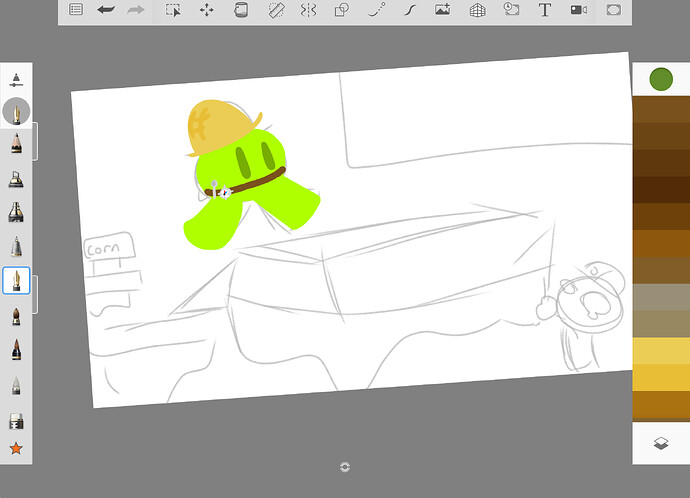Open the Ruler guide tool
This screenshot has height=498, width=690.
[275, 10]
